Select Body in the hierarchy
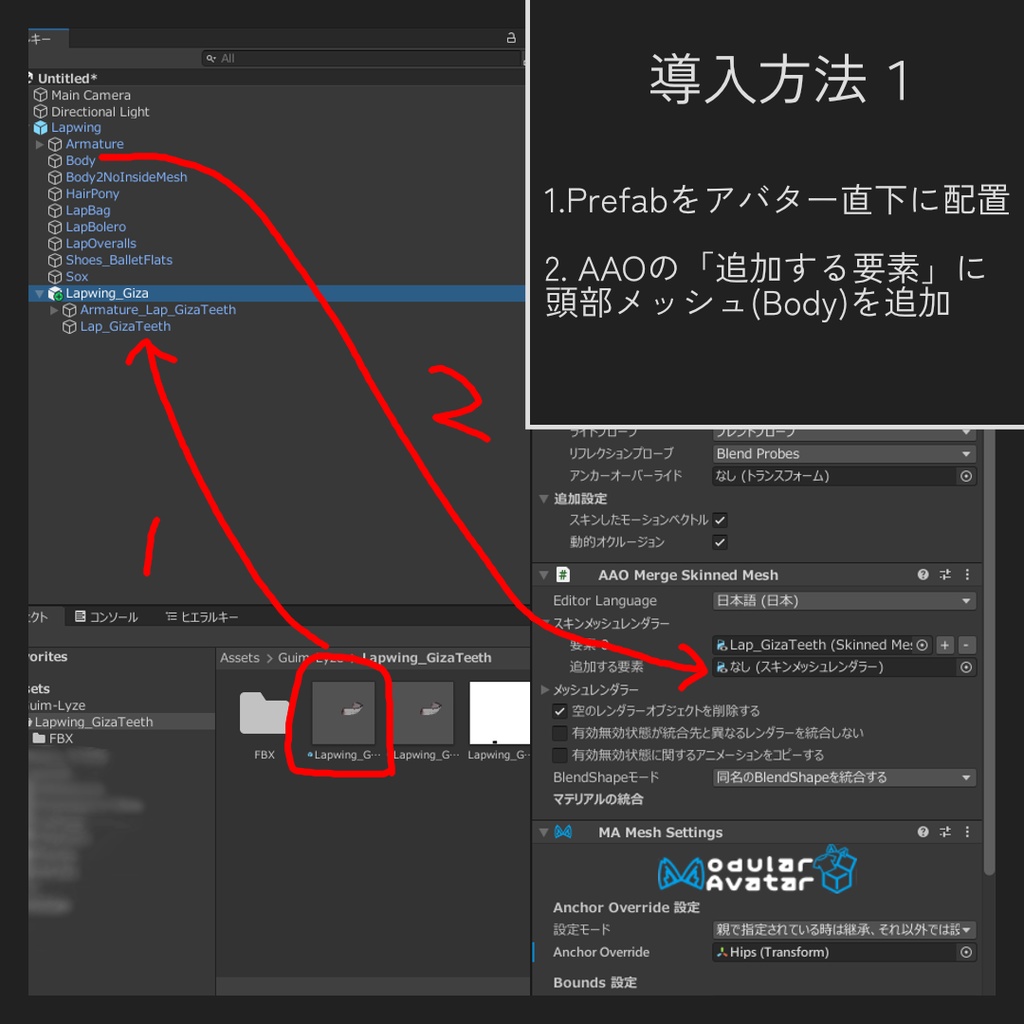The height and width of the screenshot is (1024, 1024). tap(80, 160)
